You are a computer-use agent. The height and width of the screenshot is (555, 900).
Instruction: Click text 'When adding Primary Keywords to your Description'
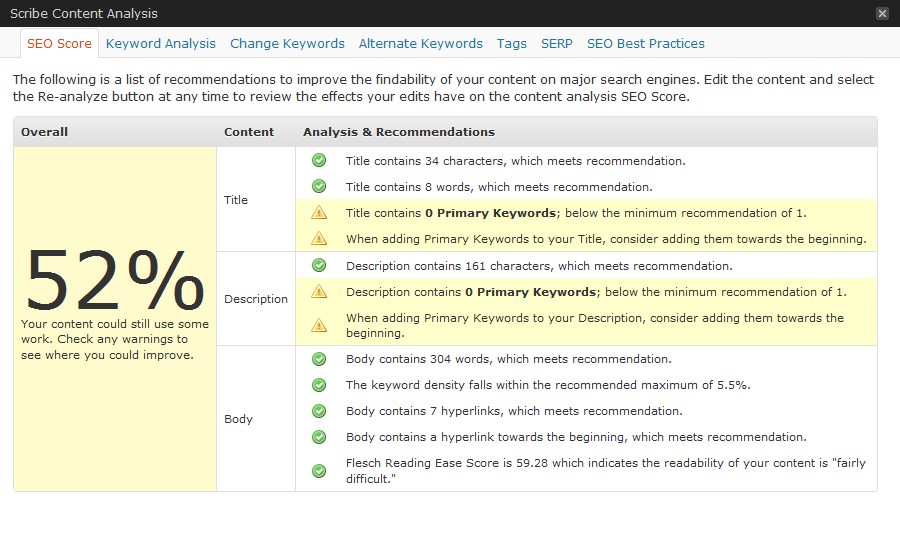(496, 318)
